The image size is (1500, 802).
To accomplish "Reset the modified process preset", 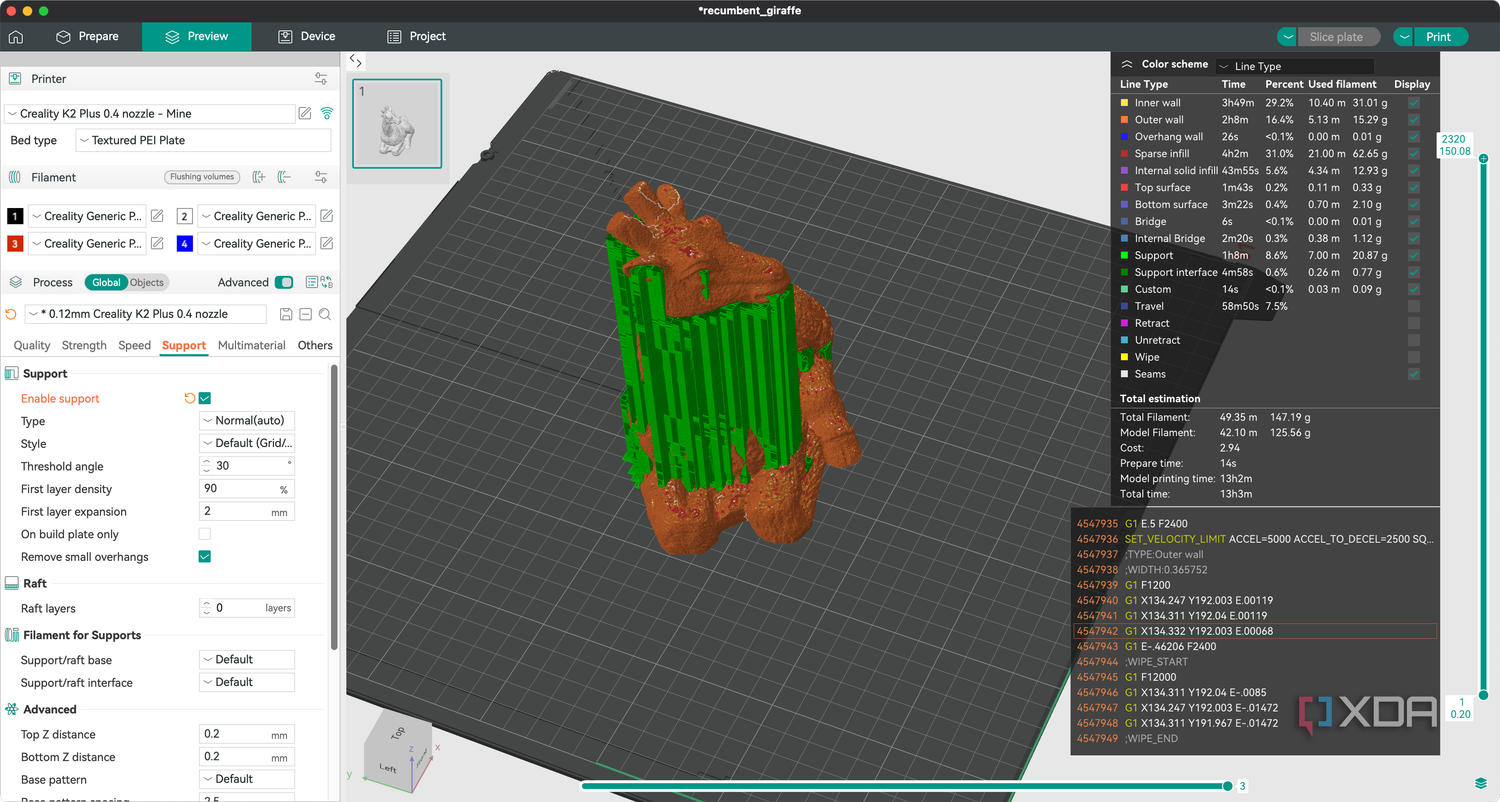I will point(11,314).
